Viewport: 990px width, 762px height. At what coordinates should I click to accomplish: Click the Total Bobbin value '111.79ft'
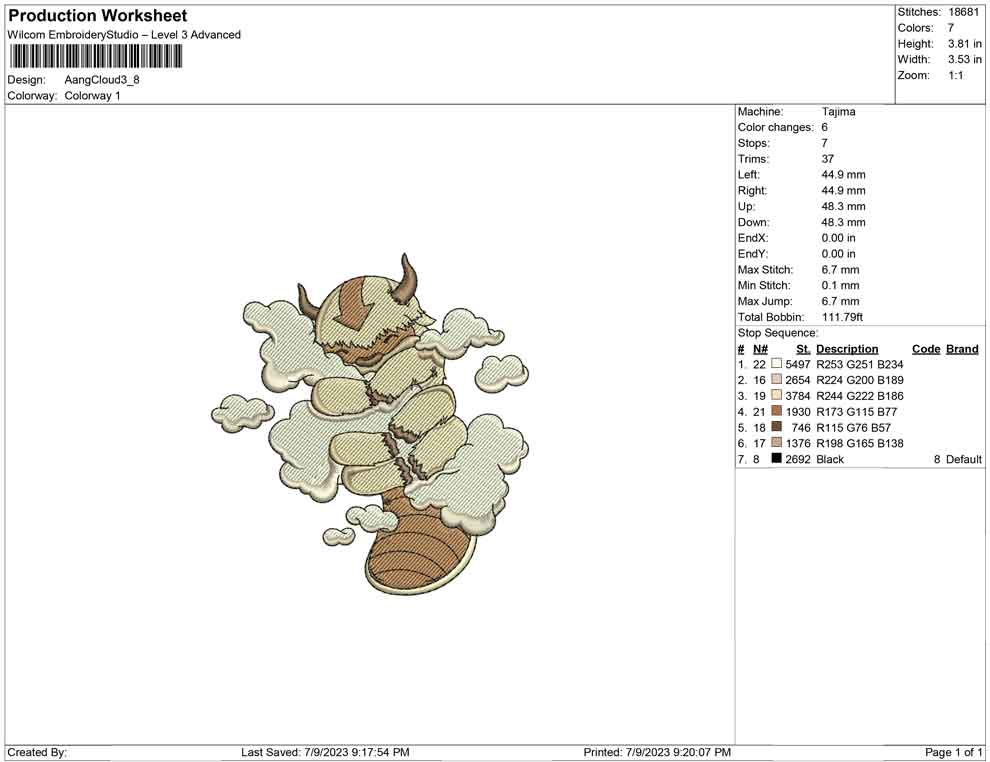tap(842, 317)
